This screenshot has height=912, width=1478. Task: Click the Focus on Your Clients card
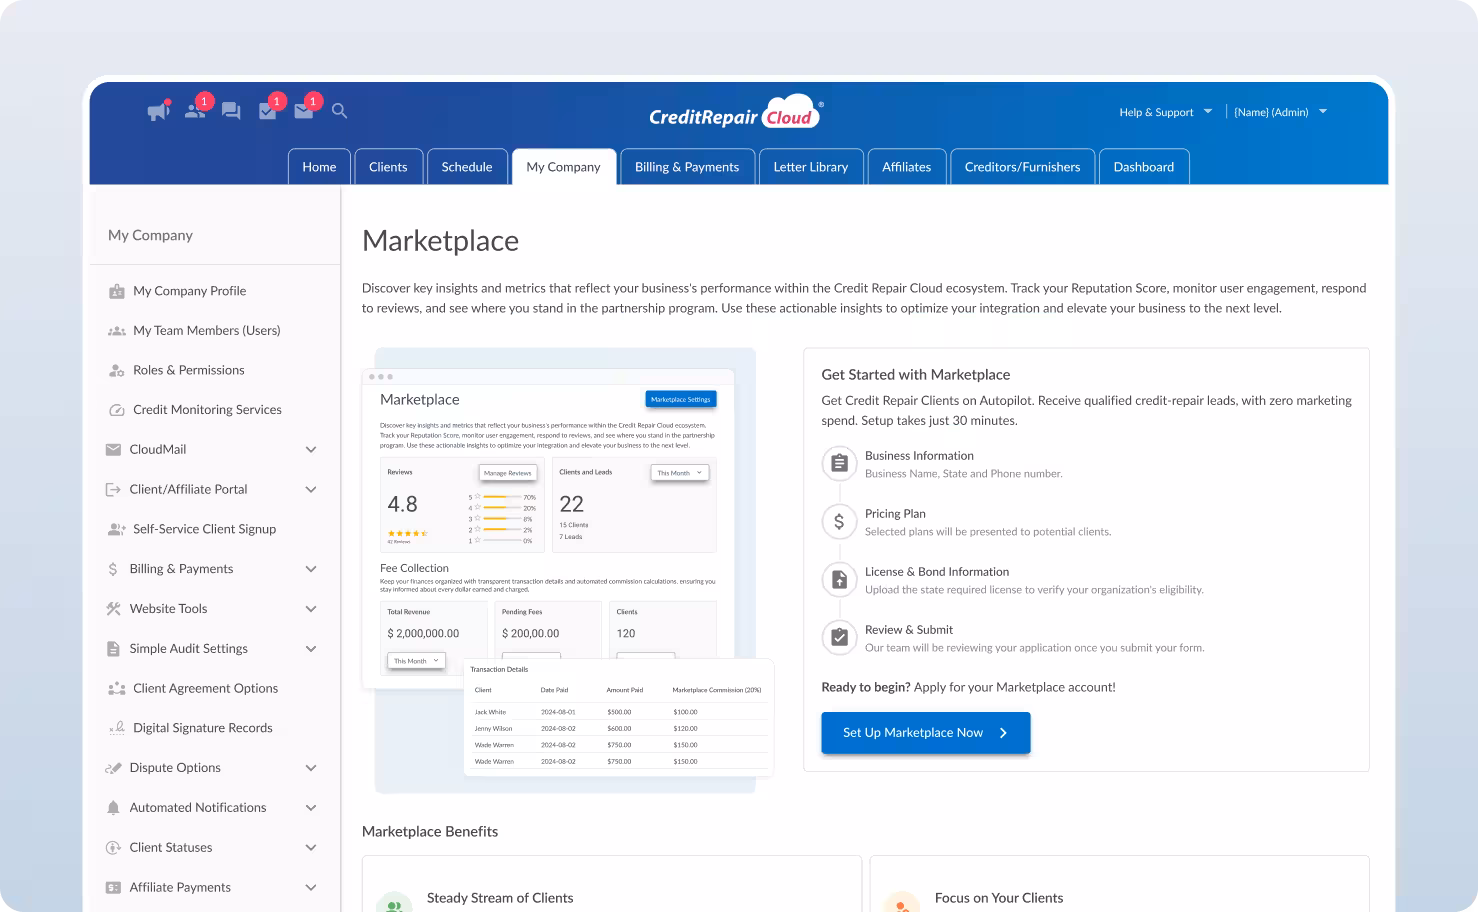1119,884
